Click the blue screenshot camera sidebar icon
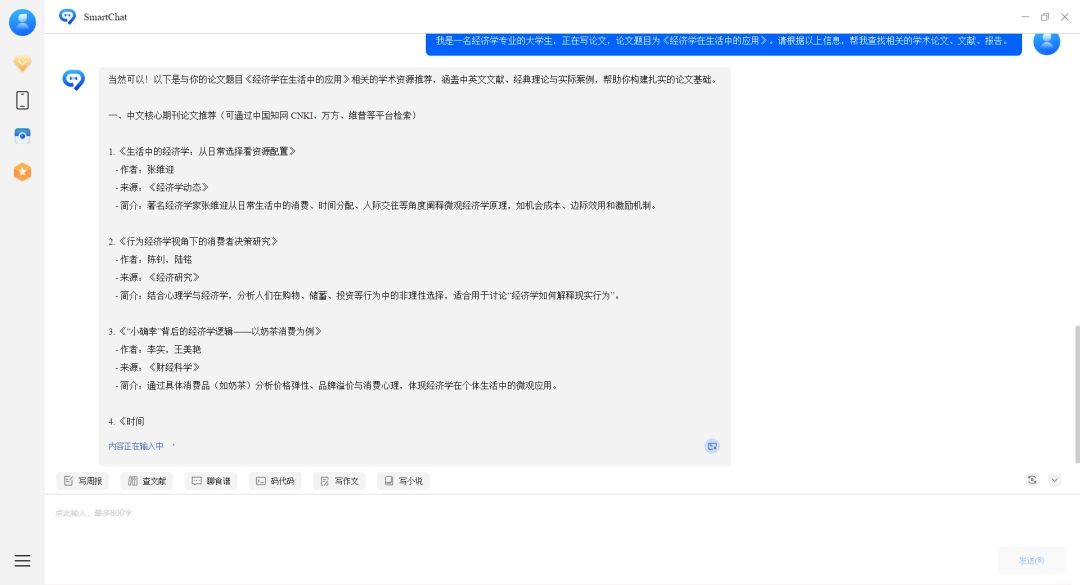Image resolution: width=1080 pixels, height=585 pixels. [x=22, y=136]
